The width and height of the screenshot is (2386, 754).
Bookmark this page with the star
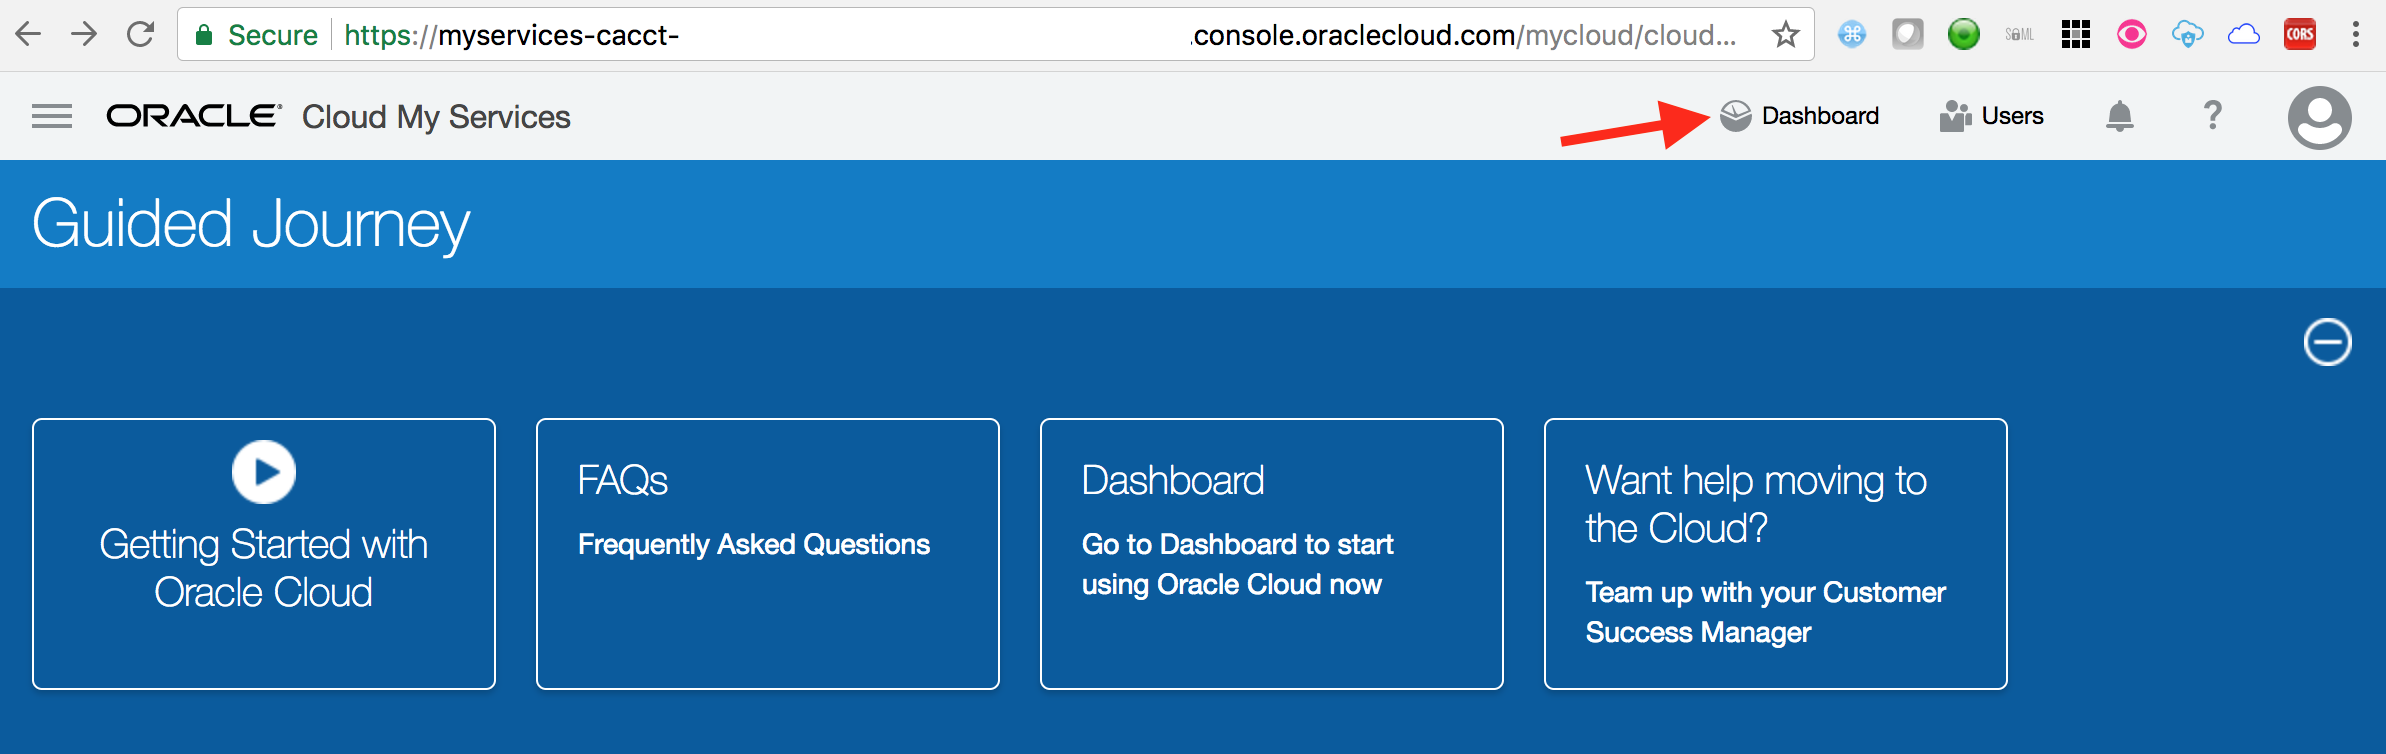[1785, 35]
